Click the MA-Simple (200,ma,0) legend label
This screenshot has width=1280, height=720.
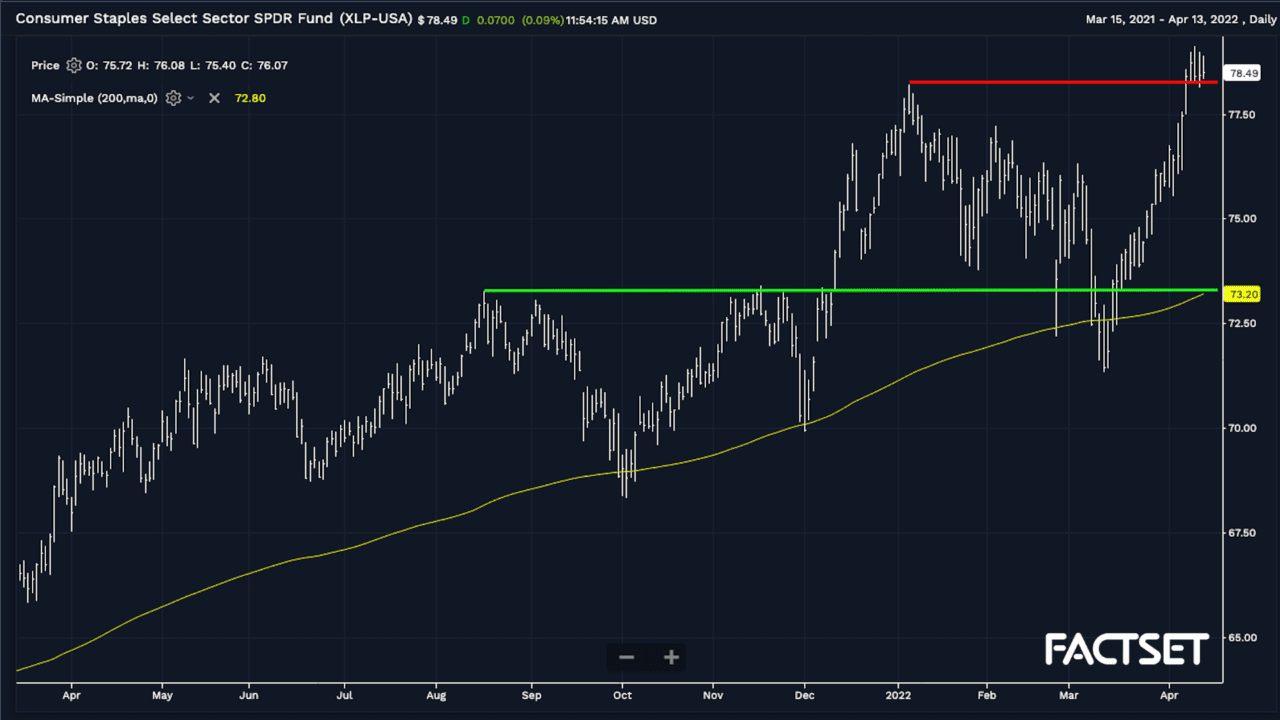coord(94,98)
